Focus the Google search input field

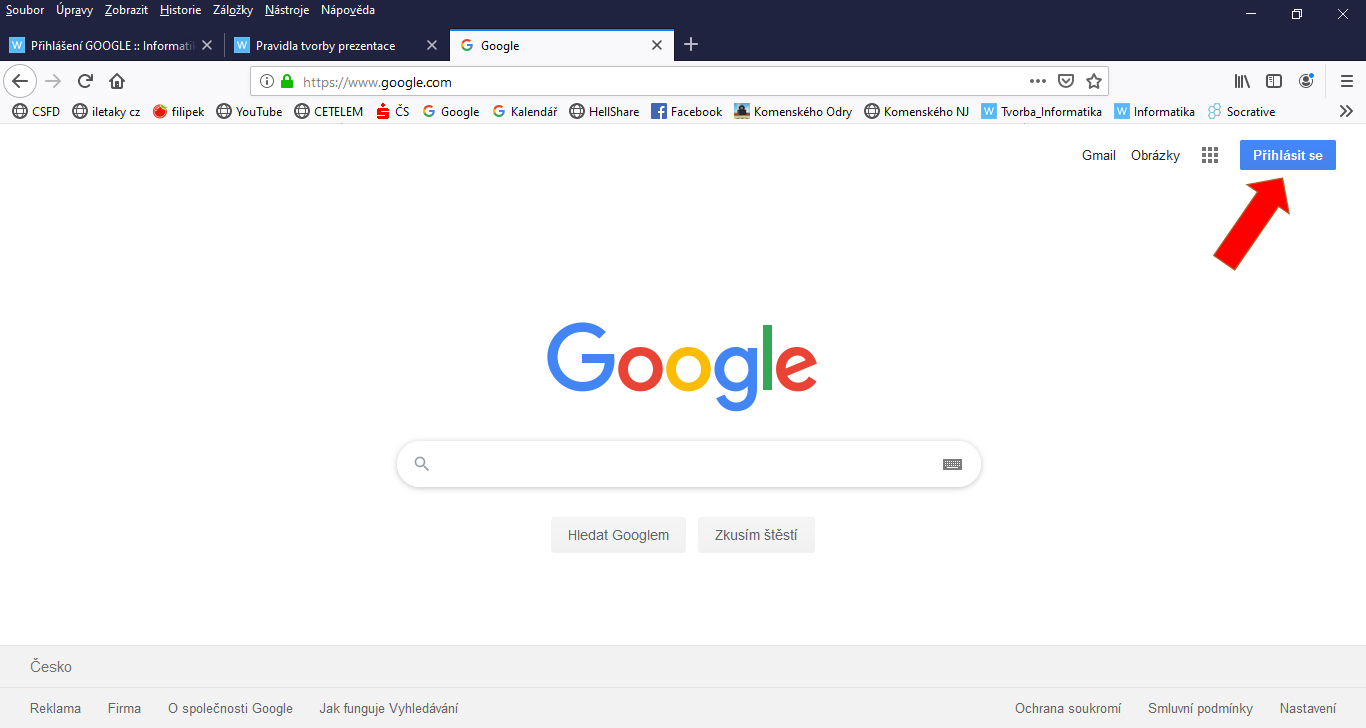point(689,464)
